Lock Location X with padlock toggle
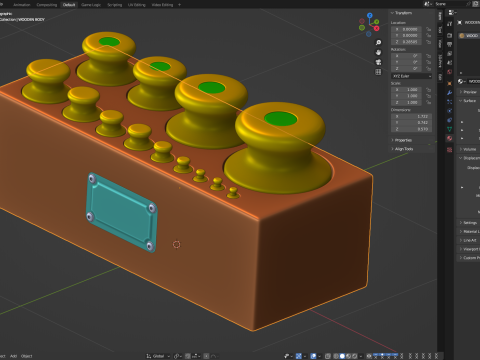The image size is (480, 360). point(429,29)
